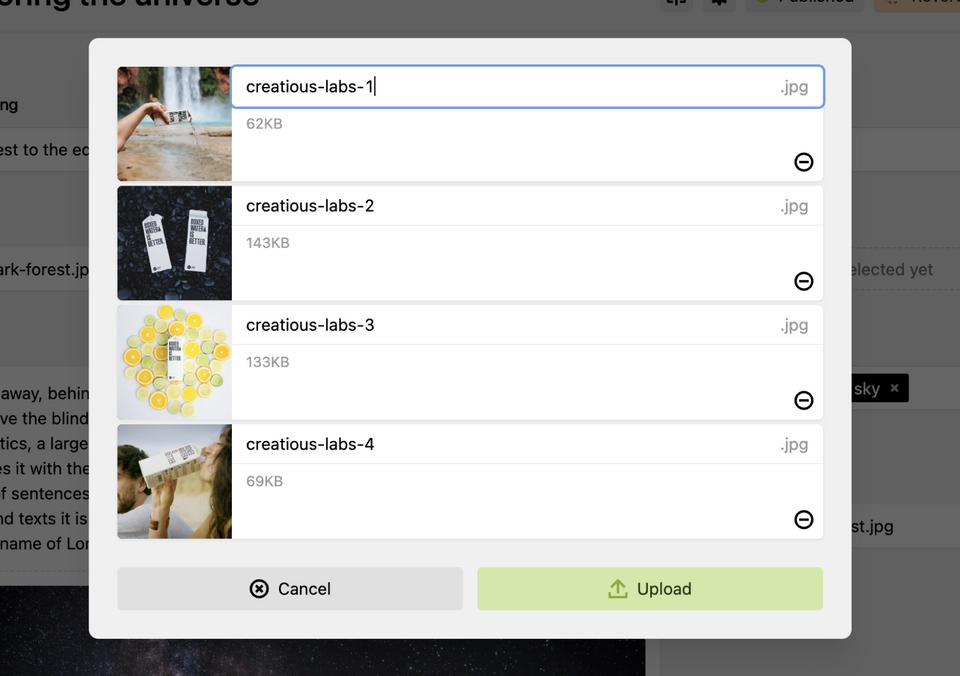Click the 69KB file size text
Image resolution: width=960 pixels, height=676 pixels.
(x=264, y=481)
